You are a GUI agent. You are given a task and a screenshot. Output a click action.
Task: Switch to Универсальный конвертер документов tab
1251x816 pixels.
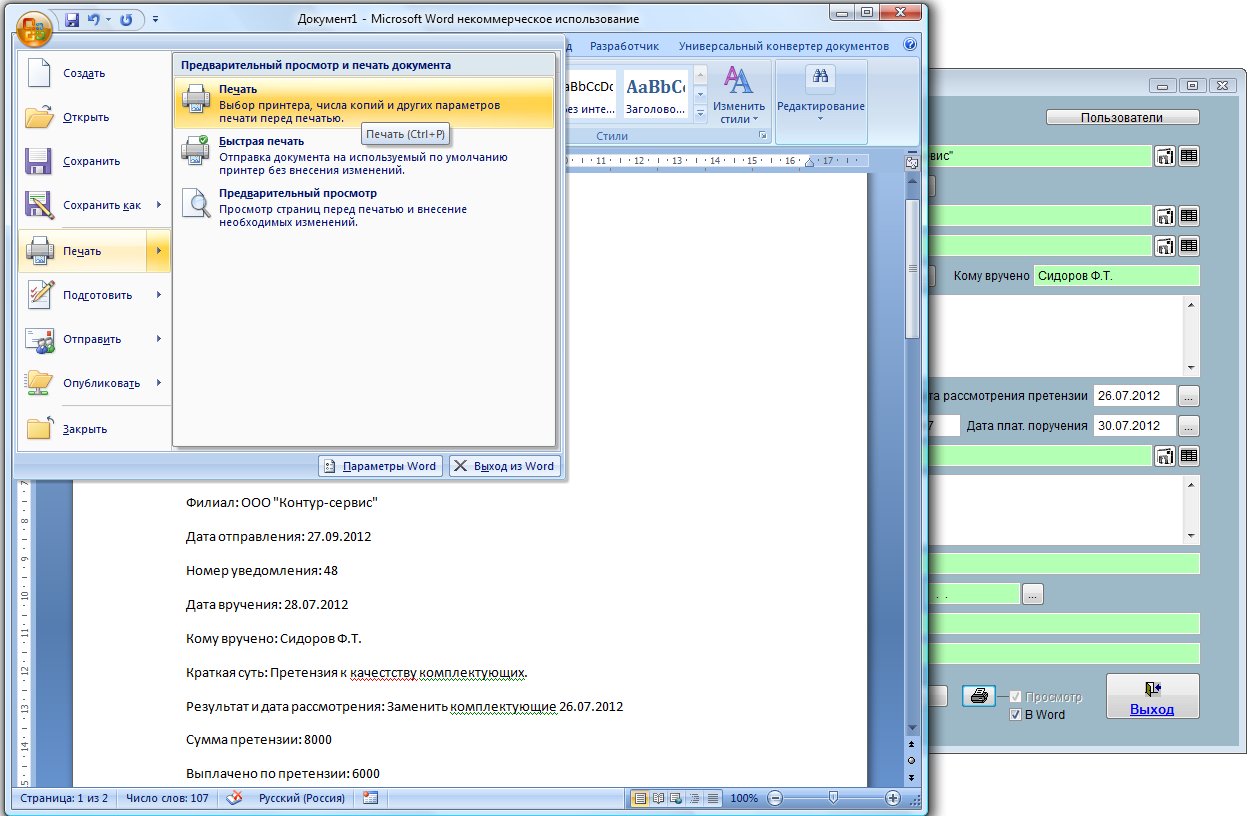[783, 46]
